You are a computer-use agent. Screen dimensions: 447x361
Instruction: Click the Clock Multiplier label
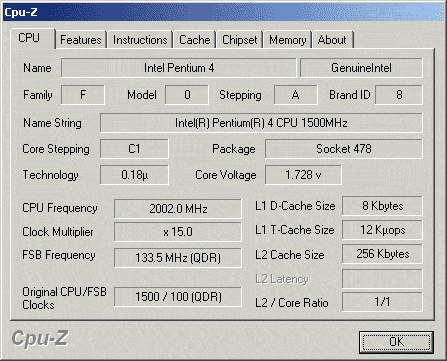pyautogui.click(x=58, y=232)
